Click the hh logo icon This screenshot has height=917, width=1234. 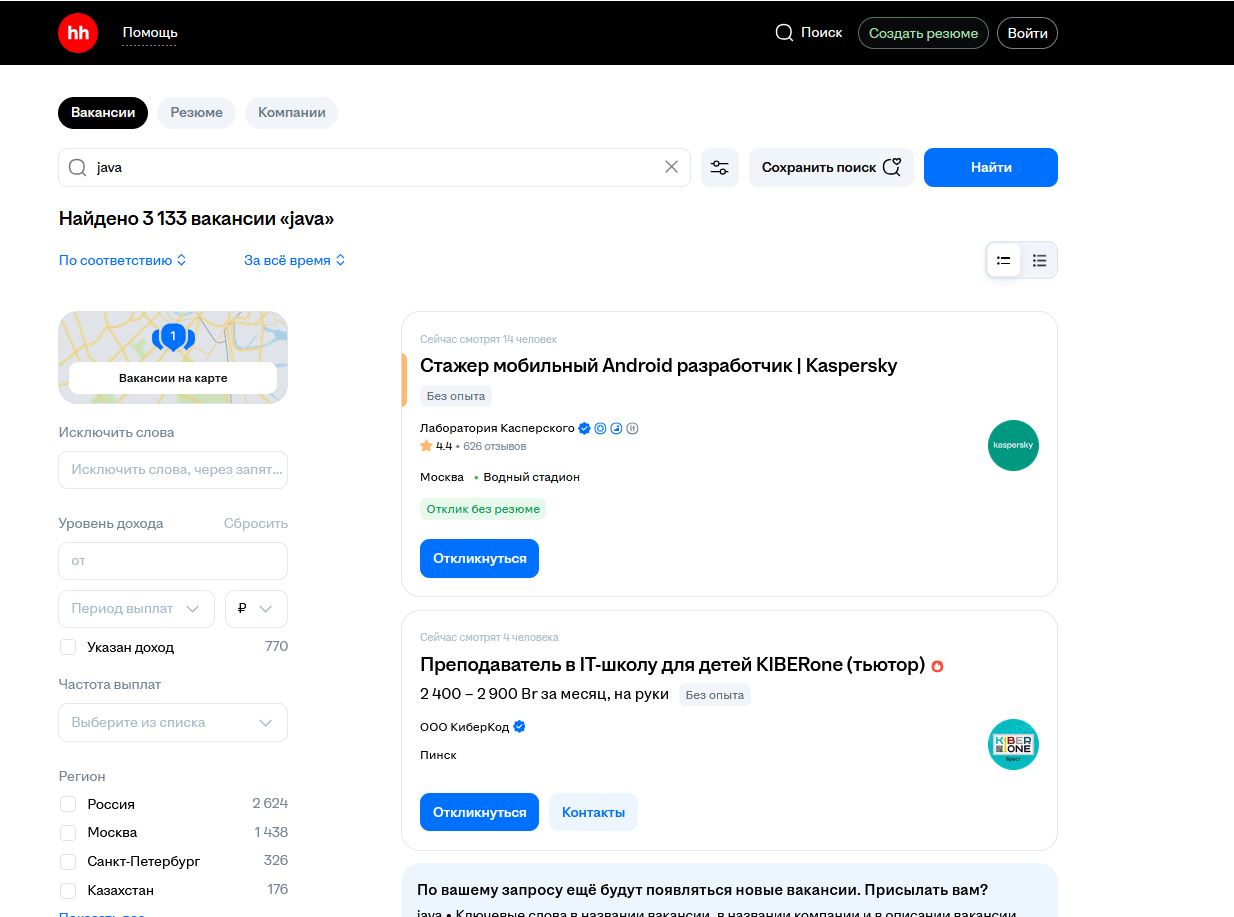click(77, 33)
